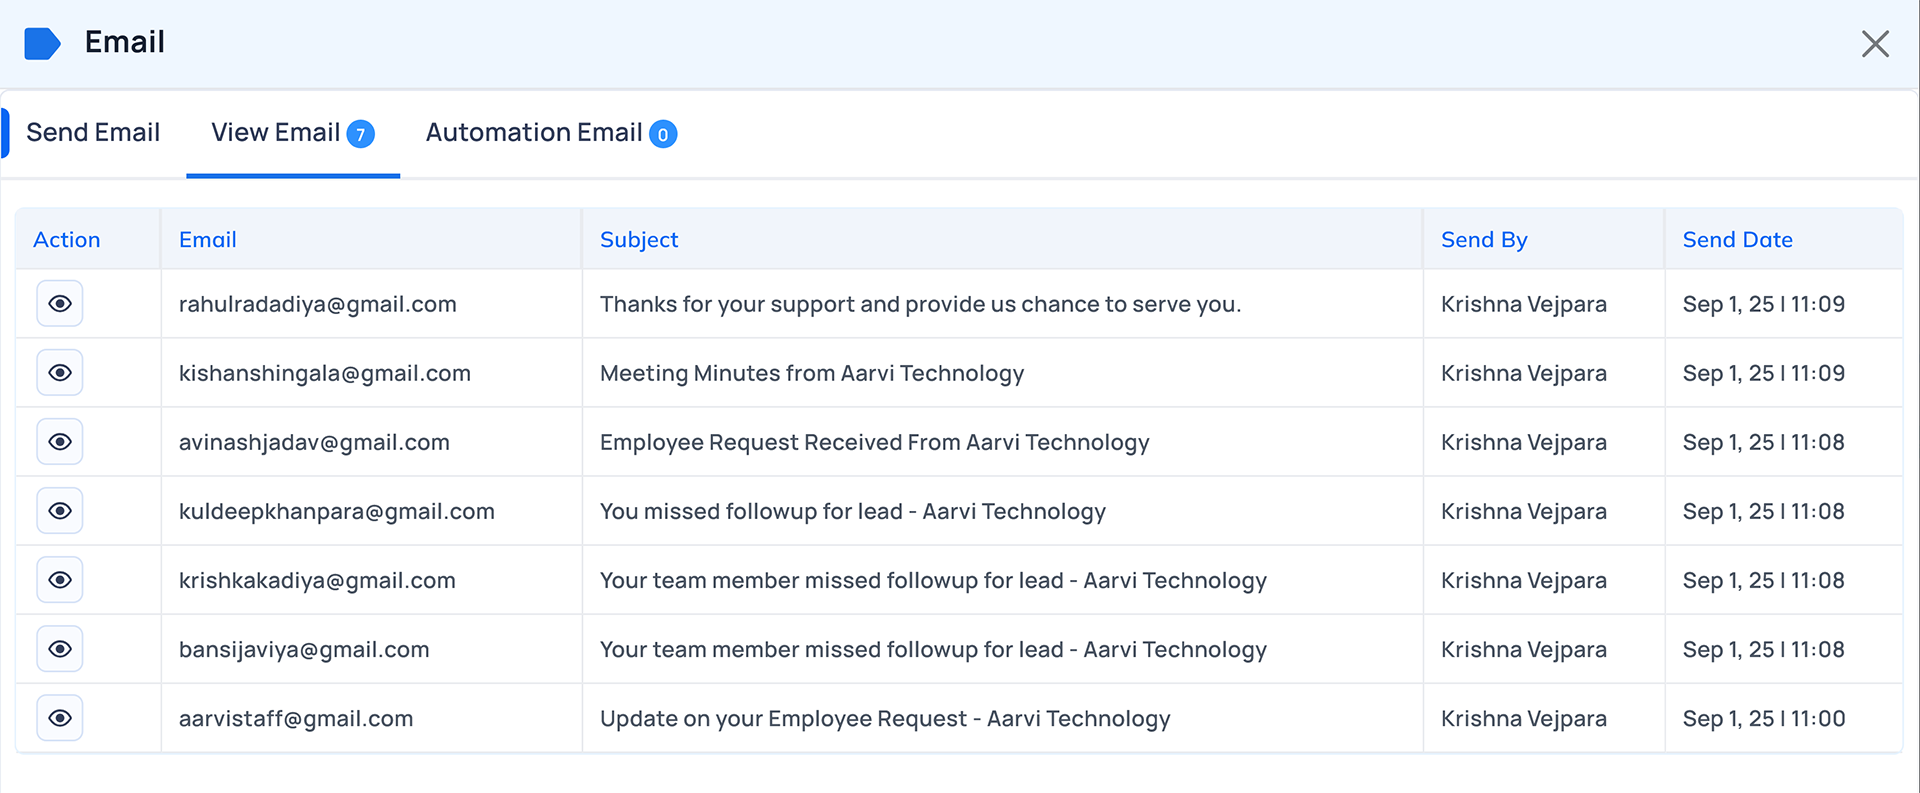Select the View Email tab

(x=275, y=133)
